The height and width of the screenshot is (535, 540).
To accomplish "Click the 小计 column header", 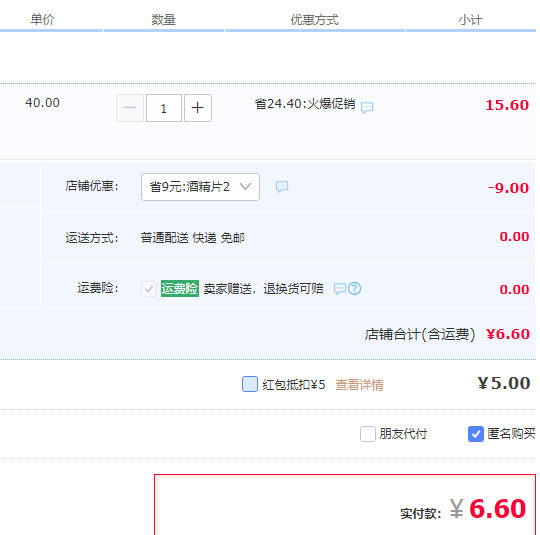I will (x=470, y=20).
